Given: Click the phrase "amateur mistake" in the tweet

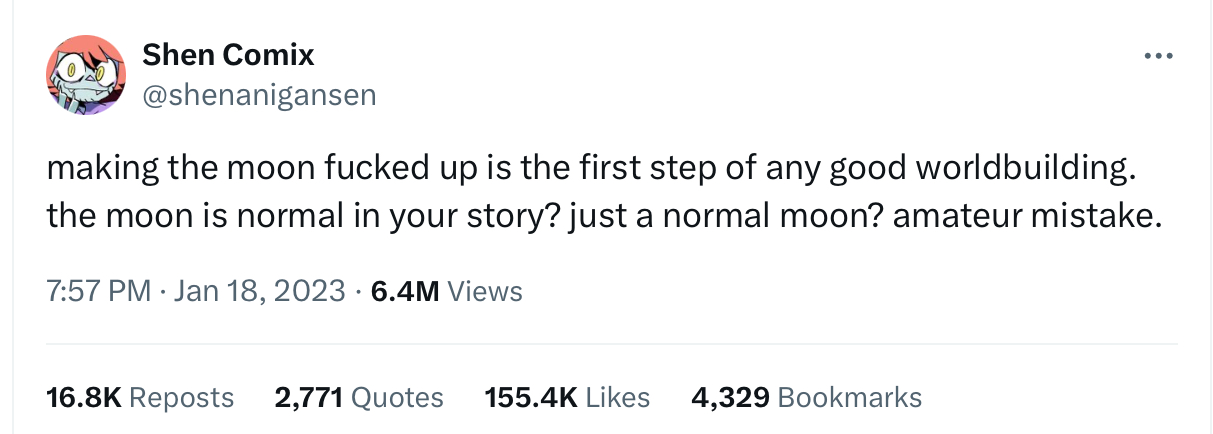Looking at the screenshot, I should (1027, 215).
